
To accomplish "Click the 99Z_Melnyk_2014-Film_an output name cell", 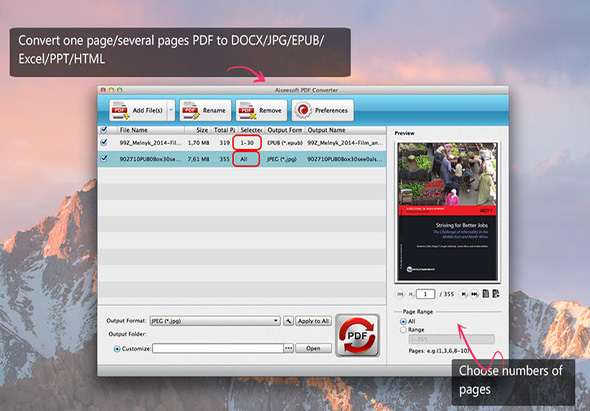I will 345,143.
